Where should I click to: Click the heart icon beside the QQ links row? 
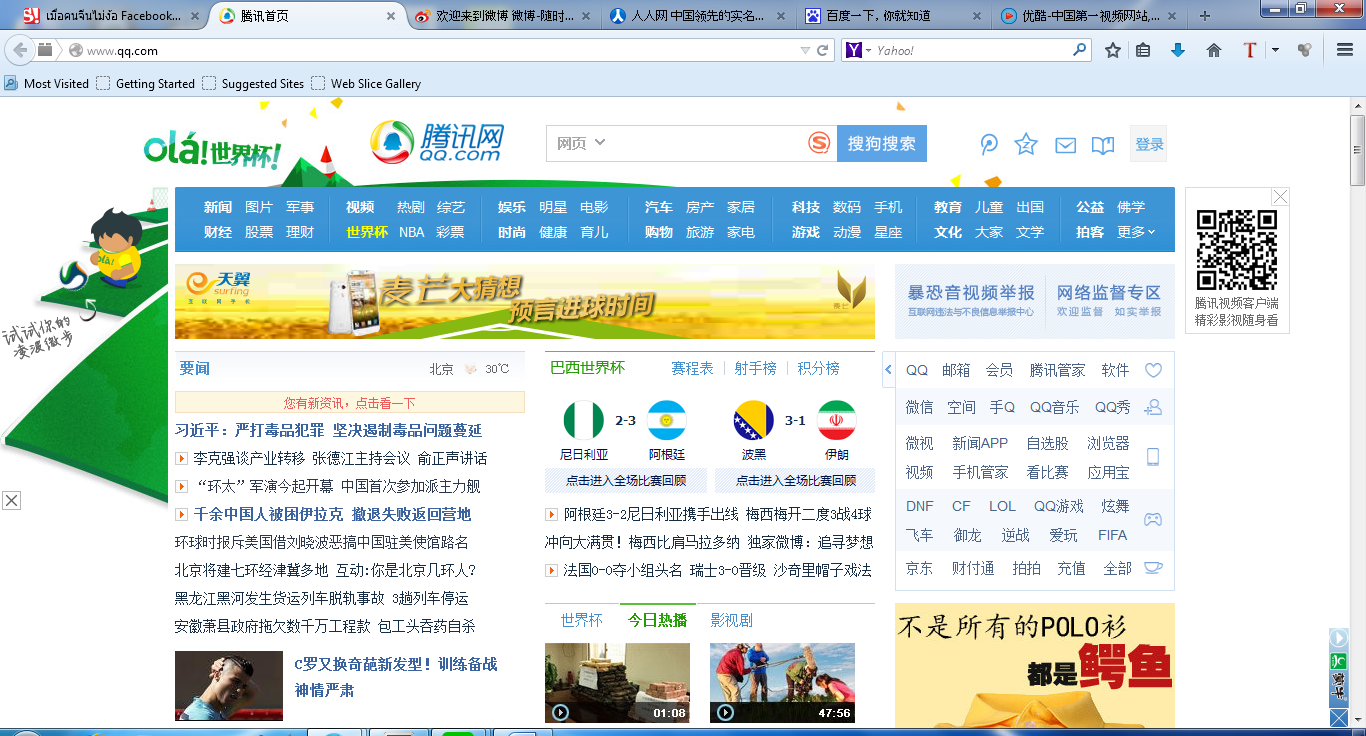click(x=1153, y=370)
